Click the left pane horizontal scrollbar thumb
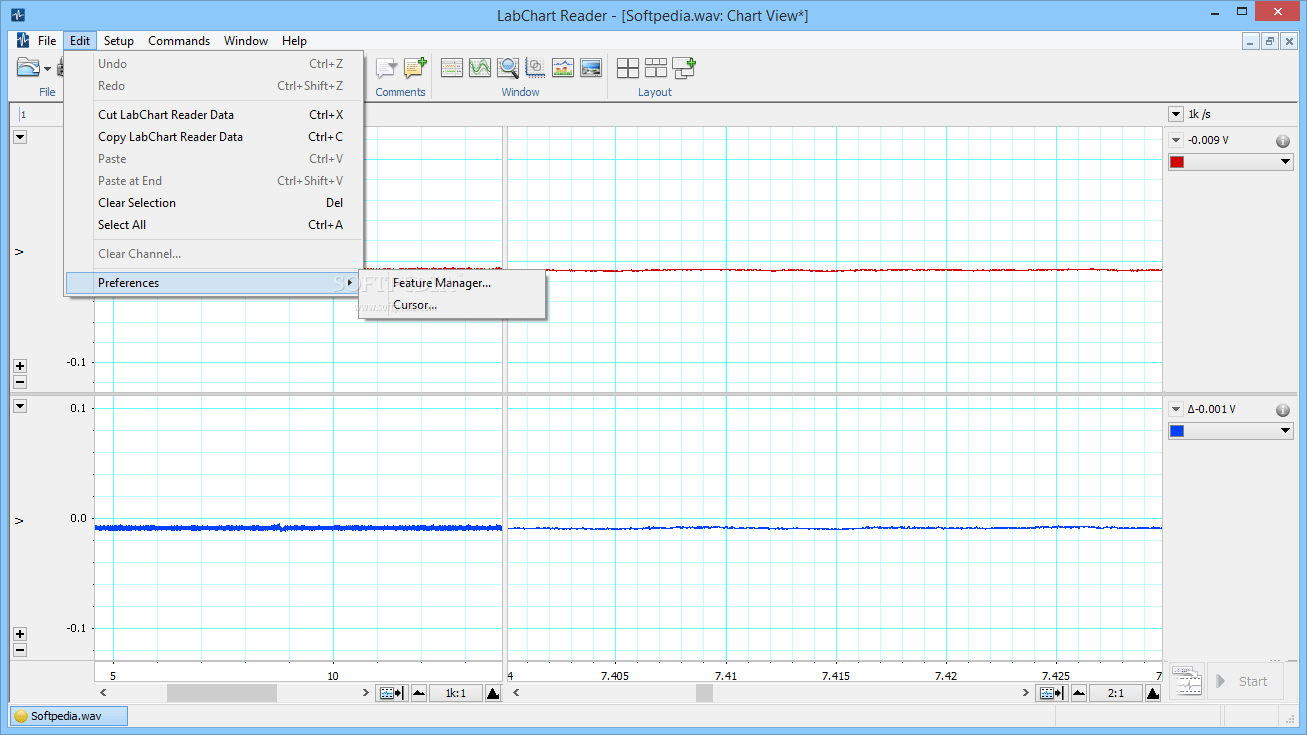Screen dimensions: 1307x735 (x=221, y=693)
